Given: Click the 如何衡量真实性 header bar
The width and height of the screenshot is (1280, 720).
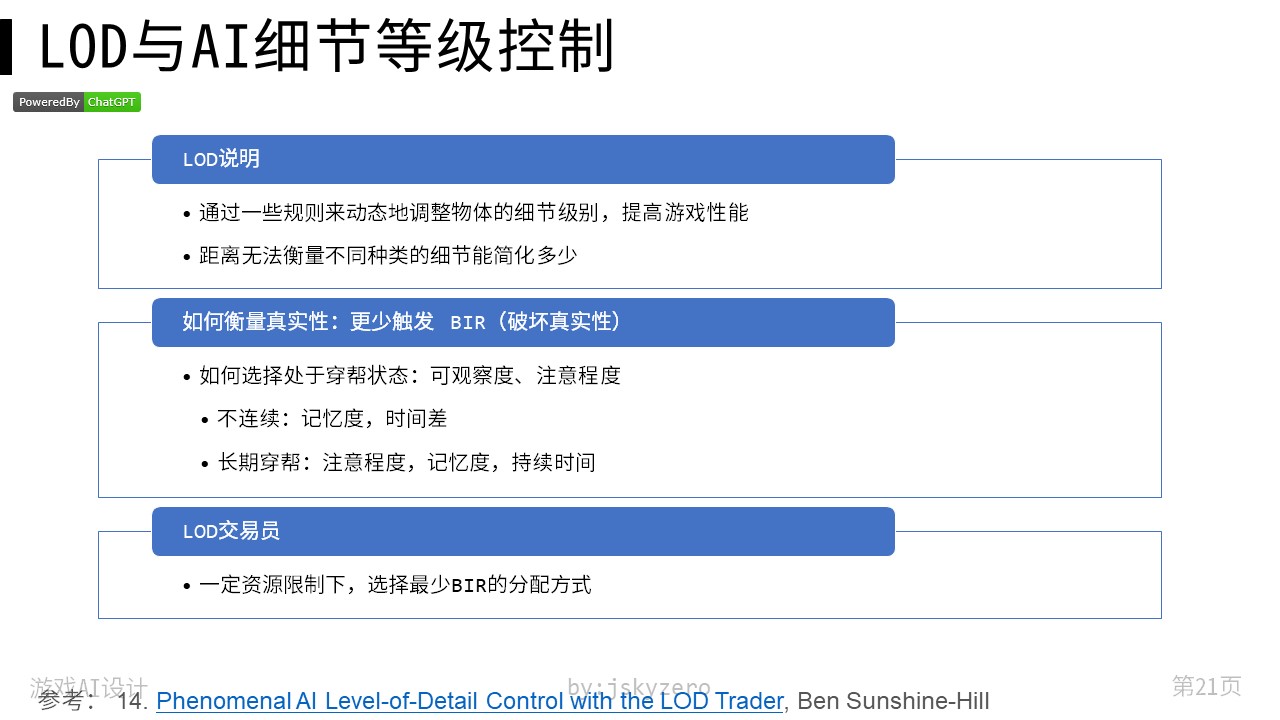Looking at the screenshot, I should point(522,322).
